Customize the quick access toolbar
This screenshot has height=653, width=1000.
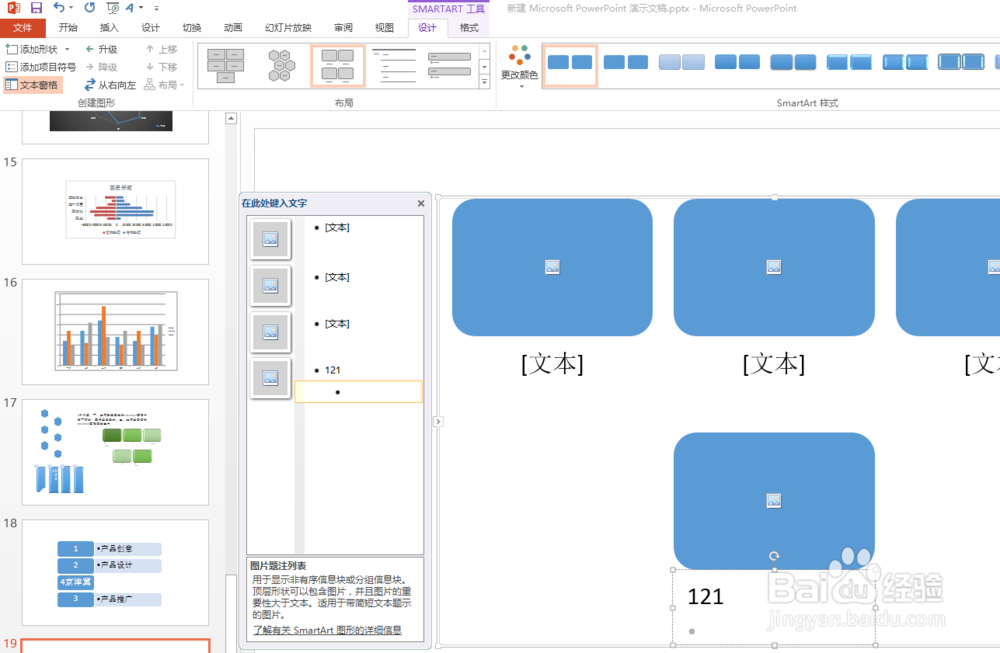pyautogui.click(x=156, y=8)
